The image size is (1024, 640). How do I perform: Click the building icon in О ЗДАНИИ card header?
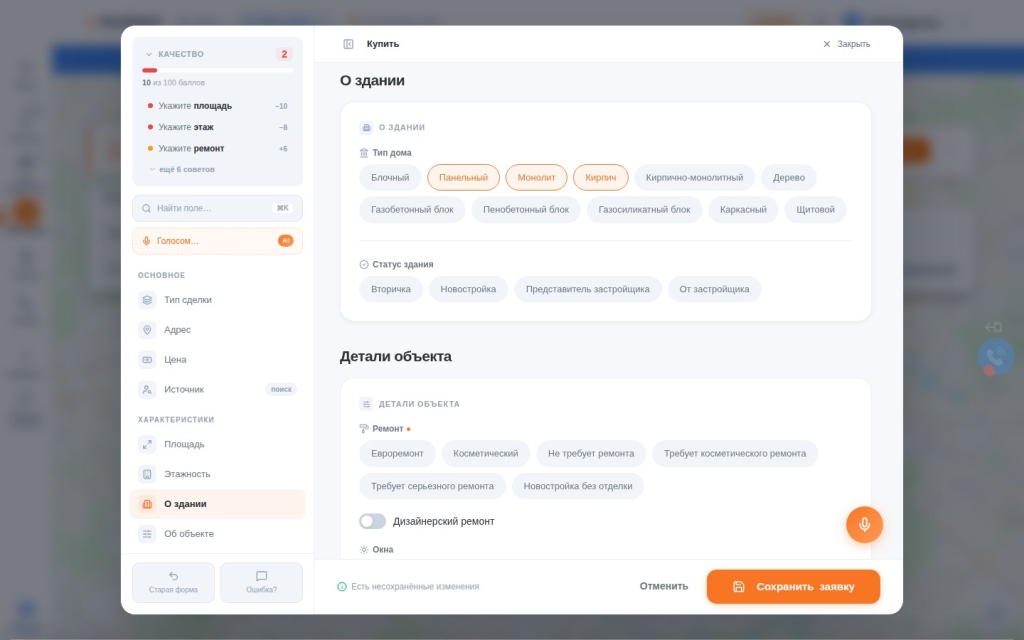366,127
